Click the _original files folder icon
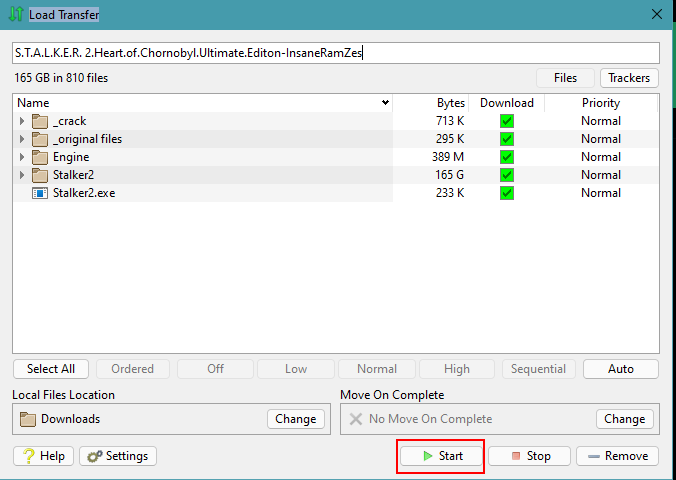The image size is (676, 480). (x=40, y=139)
